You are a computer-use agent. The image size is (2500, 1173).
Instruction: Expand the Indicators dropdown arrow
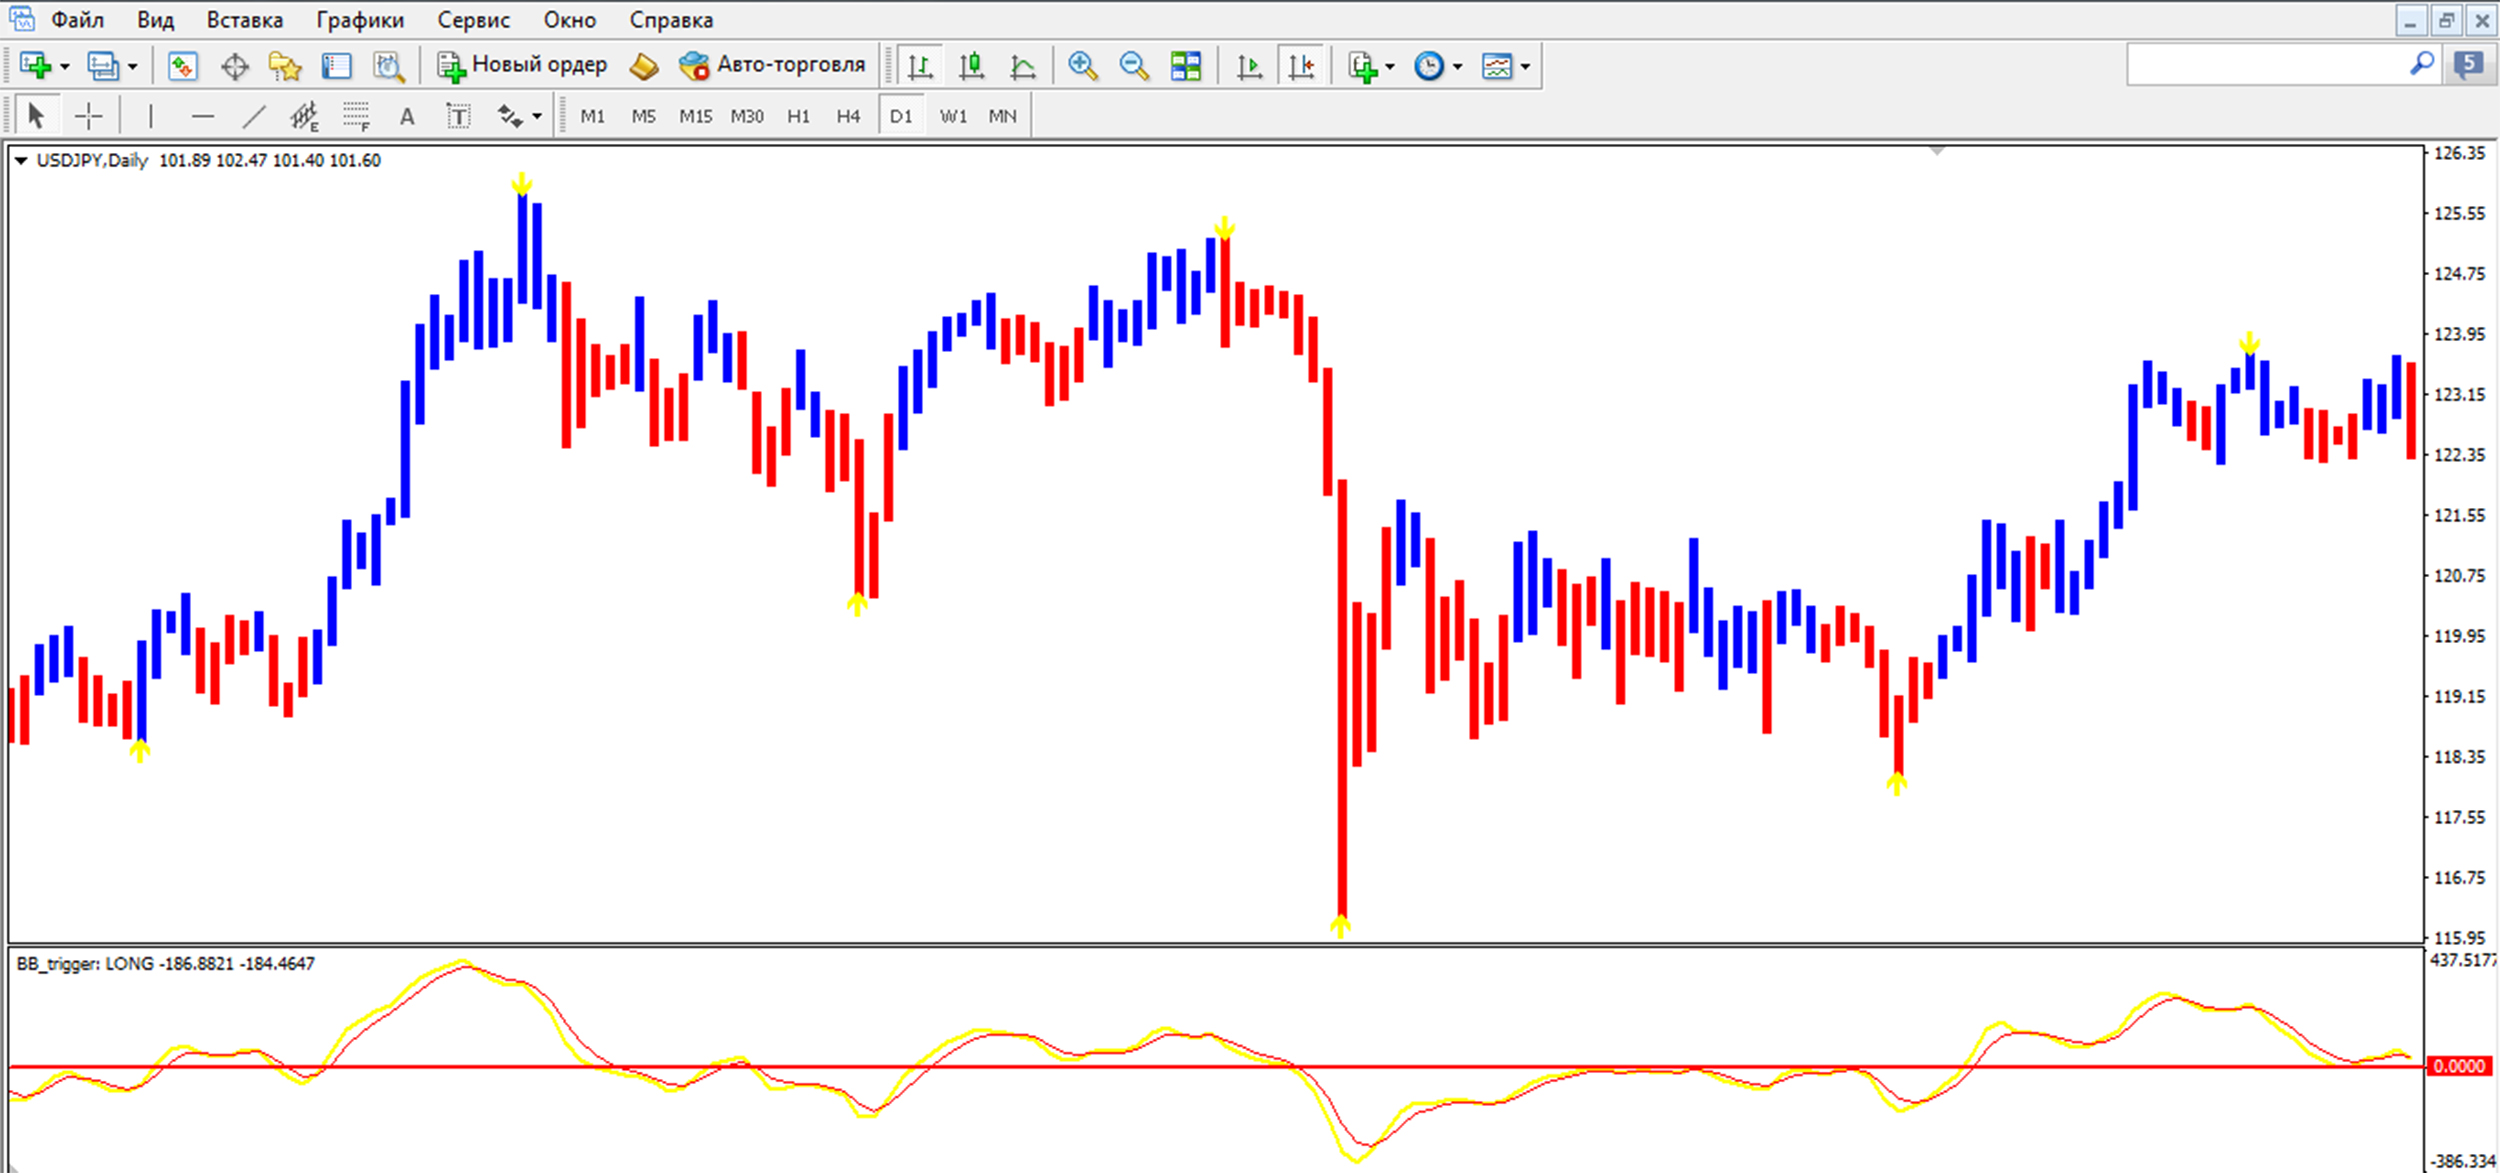[1389, 67]
